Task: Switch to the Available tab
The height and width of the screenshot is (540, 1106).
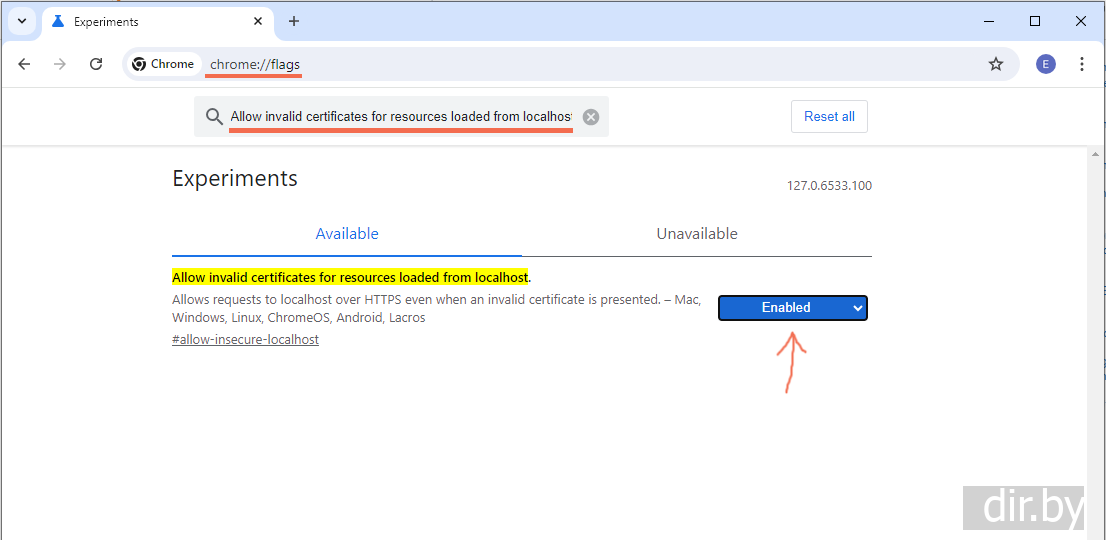Action: pyautogui.click(x=347, y=233)
